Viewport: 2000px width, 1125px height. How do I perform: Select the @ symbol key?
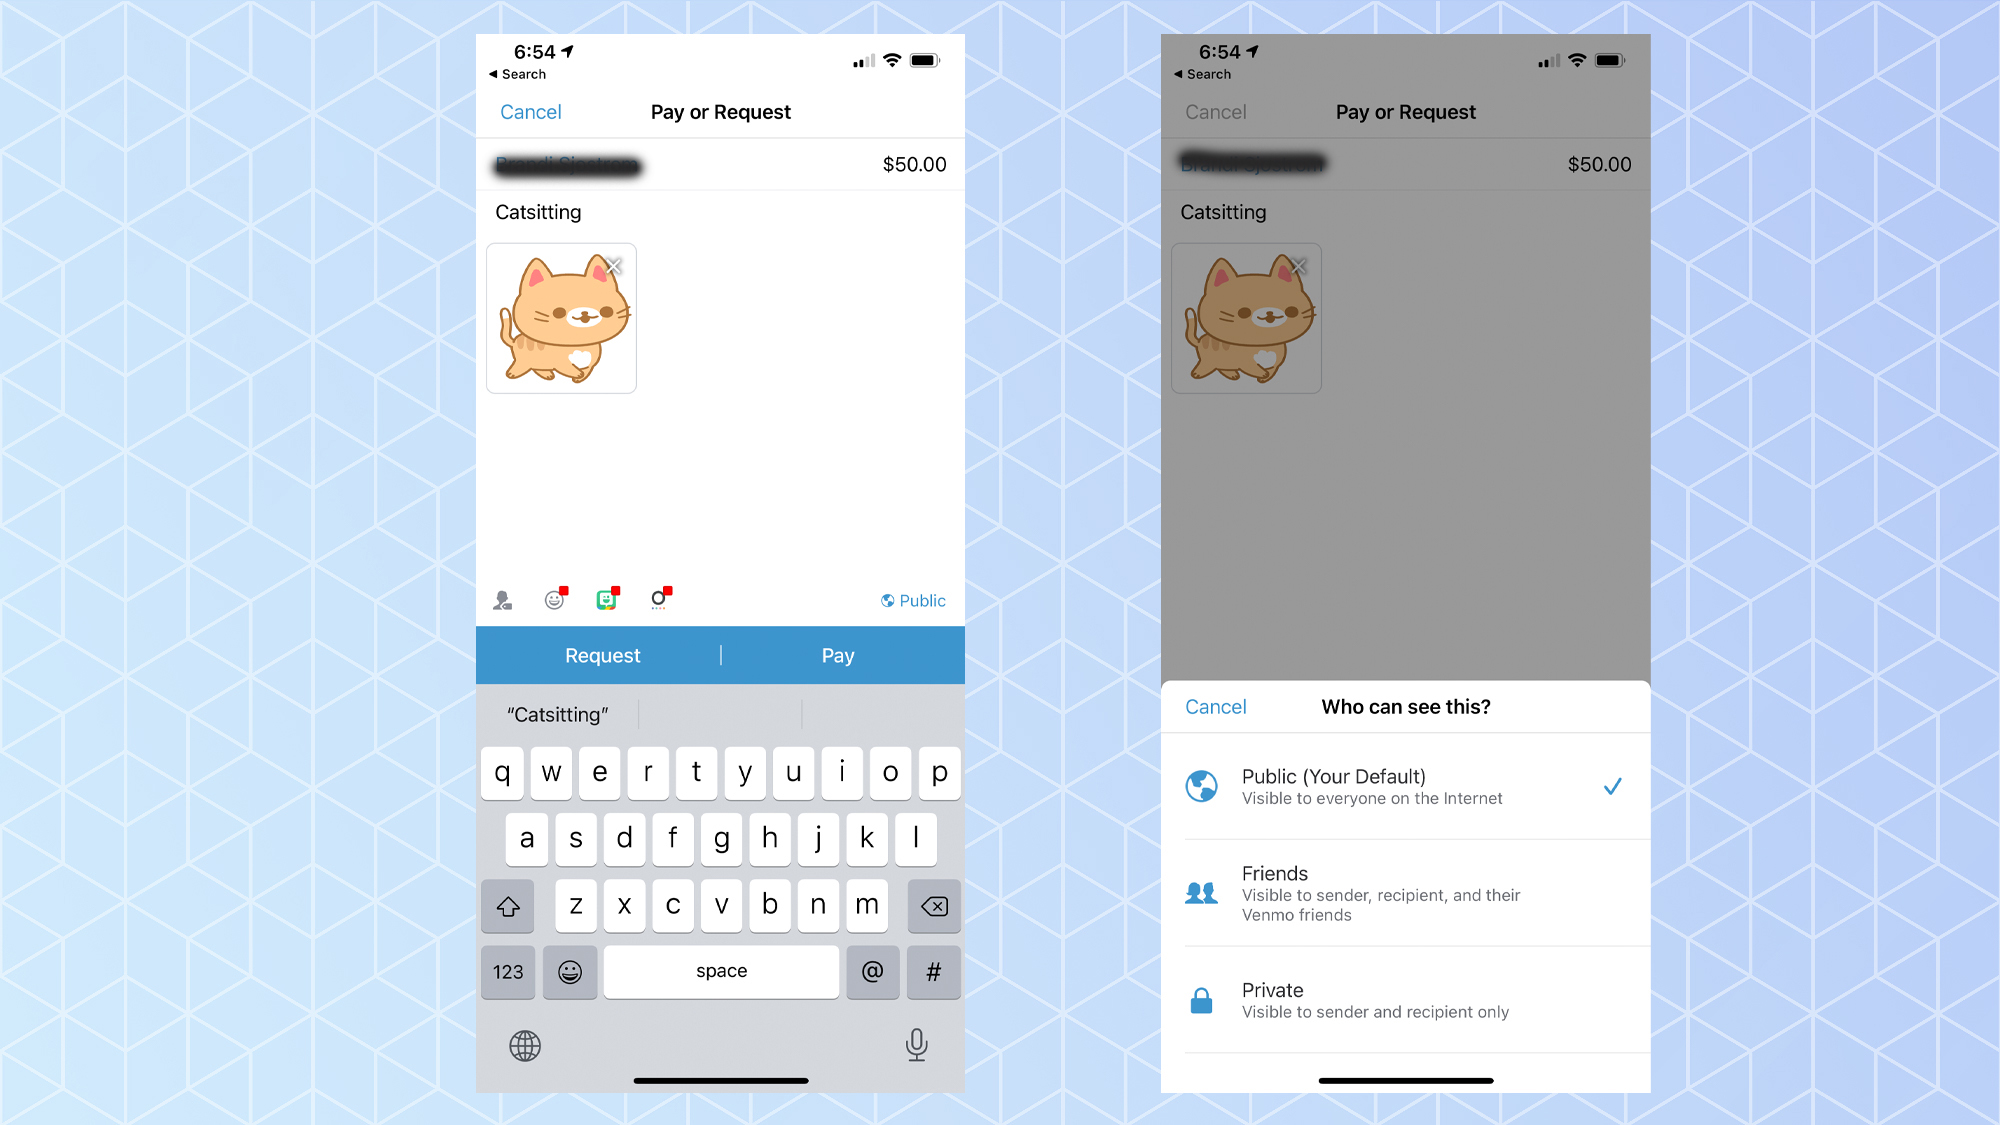pos(874,971)
